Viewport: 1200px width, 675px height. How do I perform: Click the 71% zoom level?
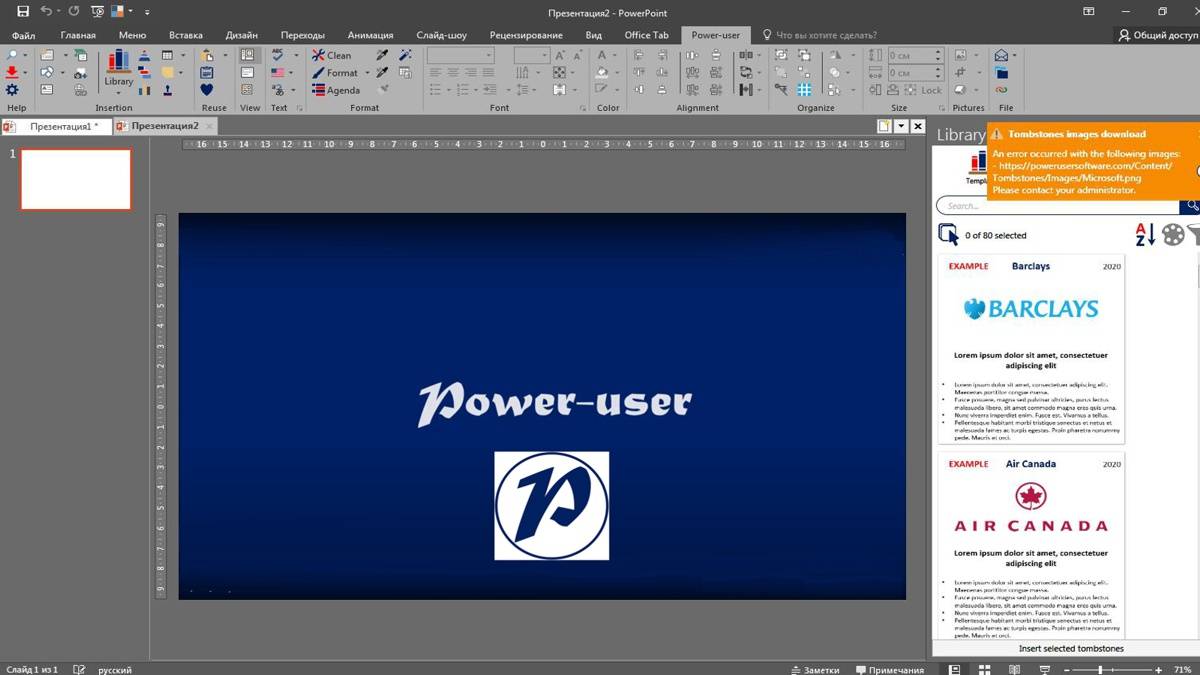tap(1182, 669)
